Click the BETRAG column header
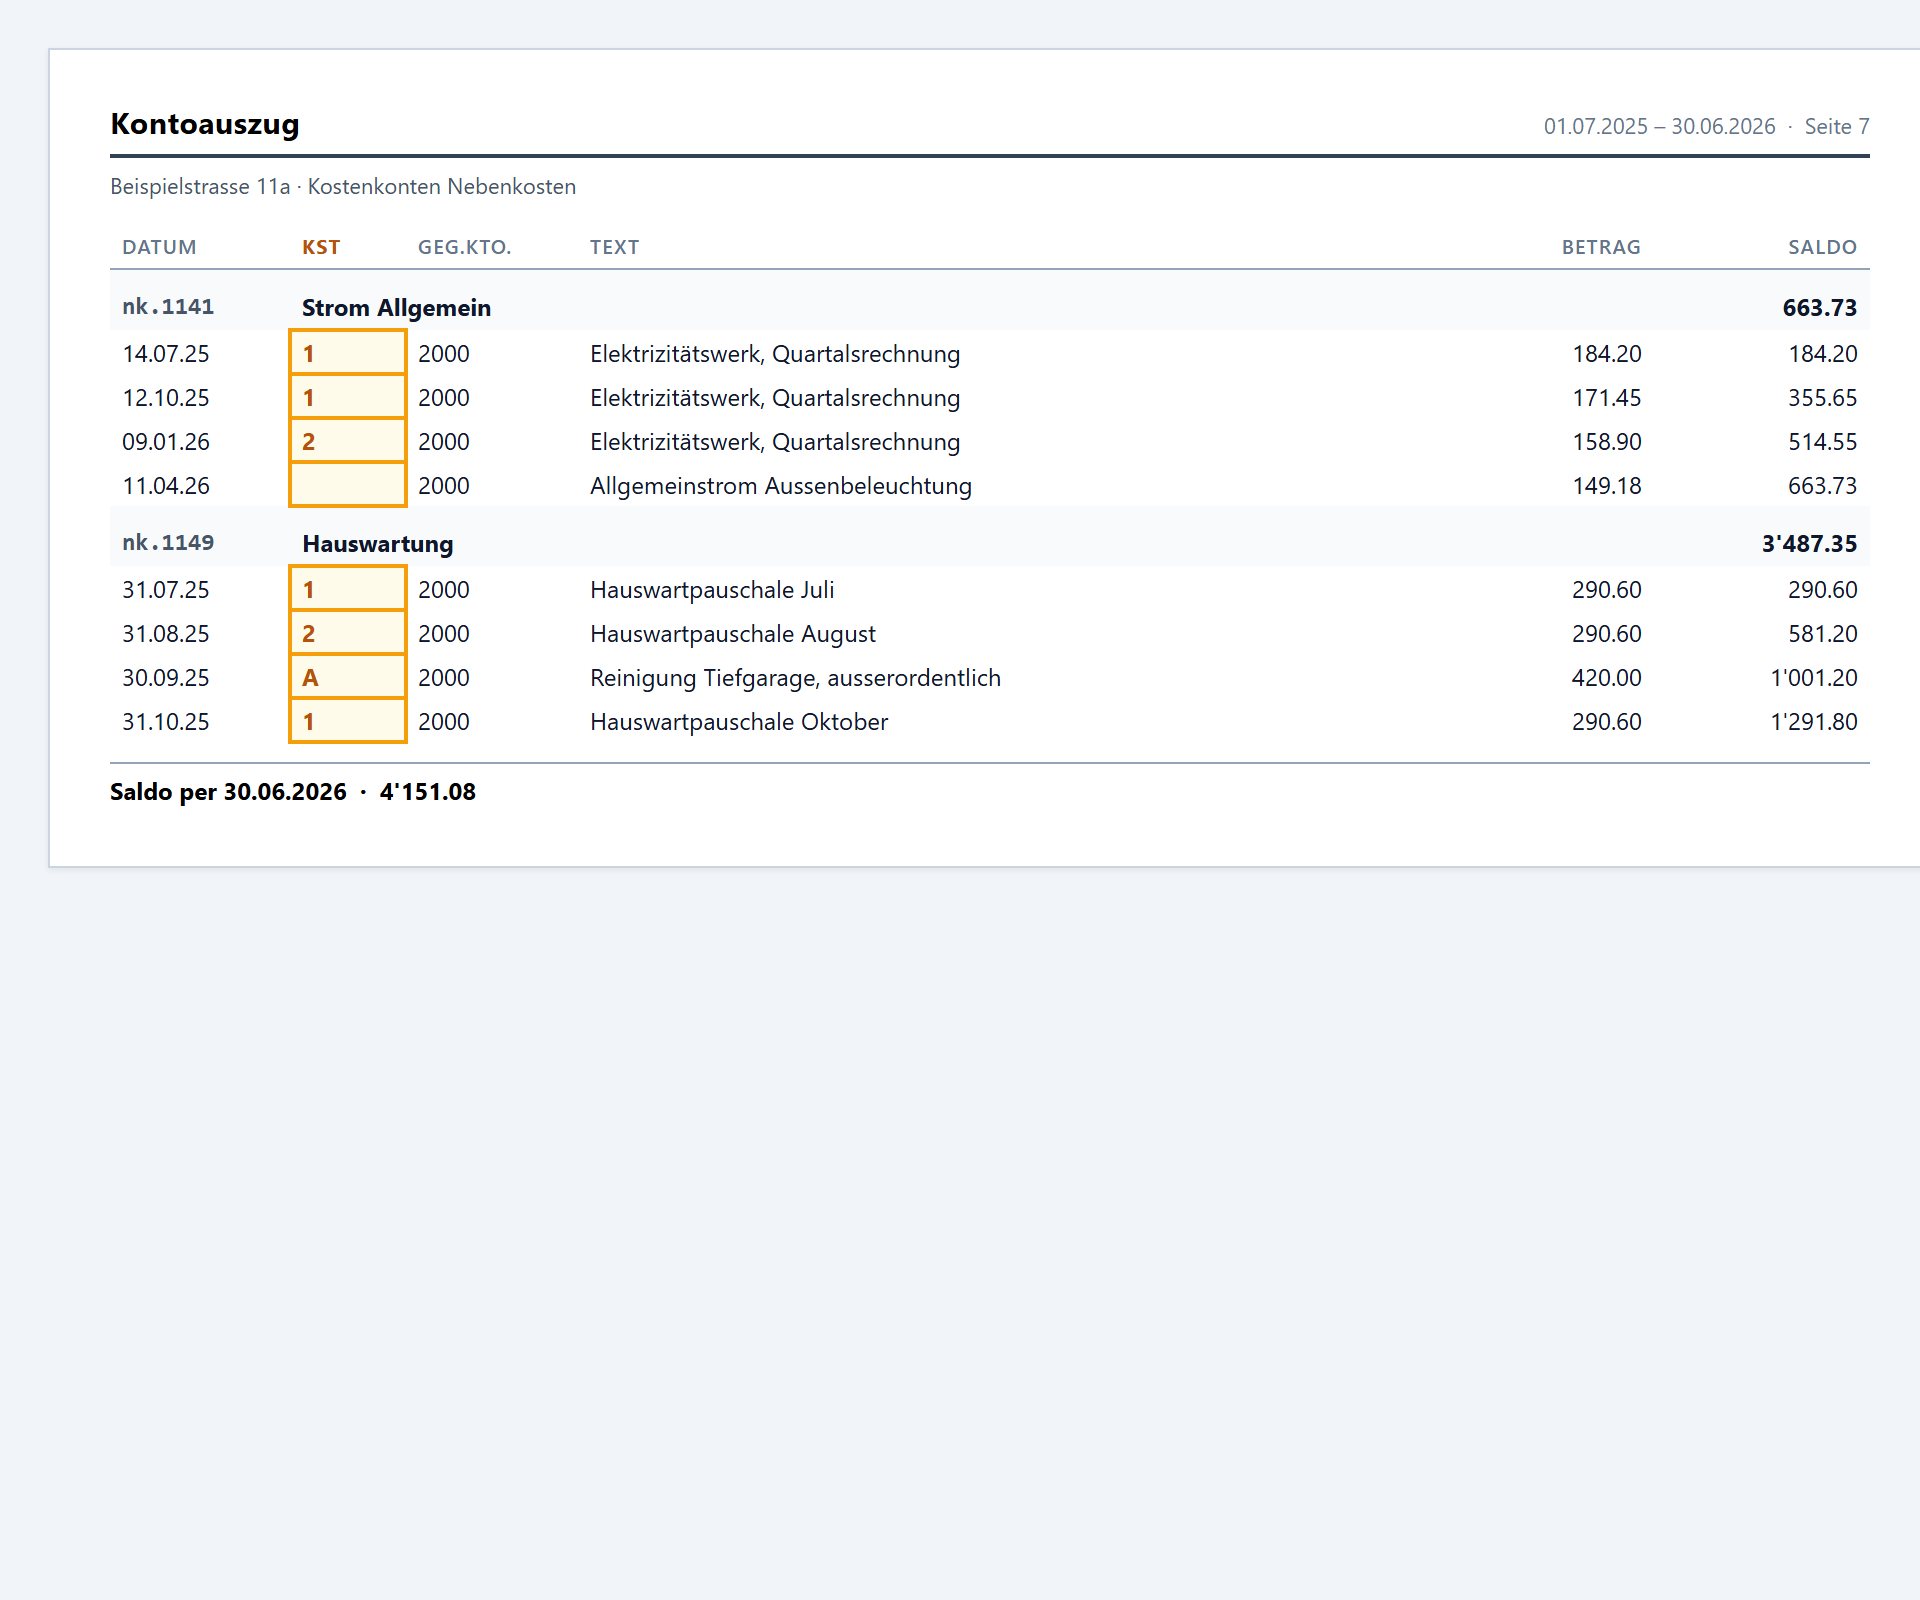The width and height of the screenshot is (1920, 1600). 1601,247
